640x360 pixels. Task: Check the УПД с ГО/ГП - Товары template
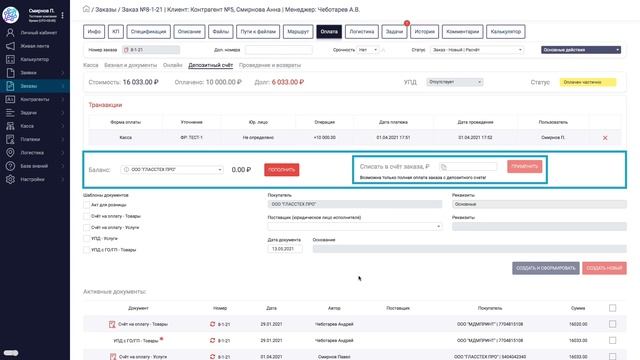tap(86, 250)
